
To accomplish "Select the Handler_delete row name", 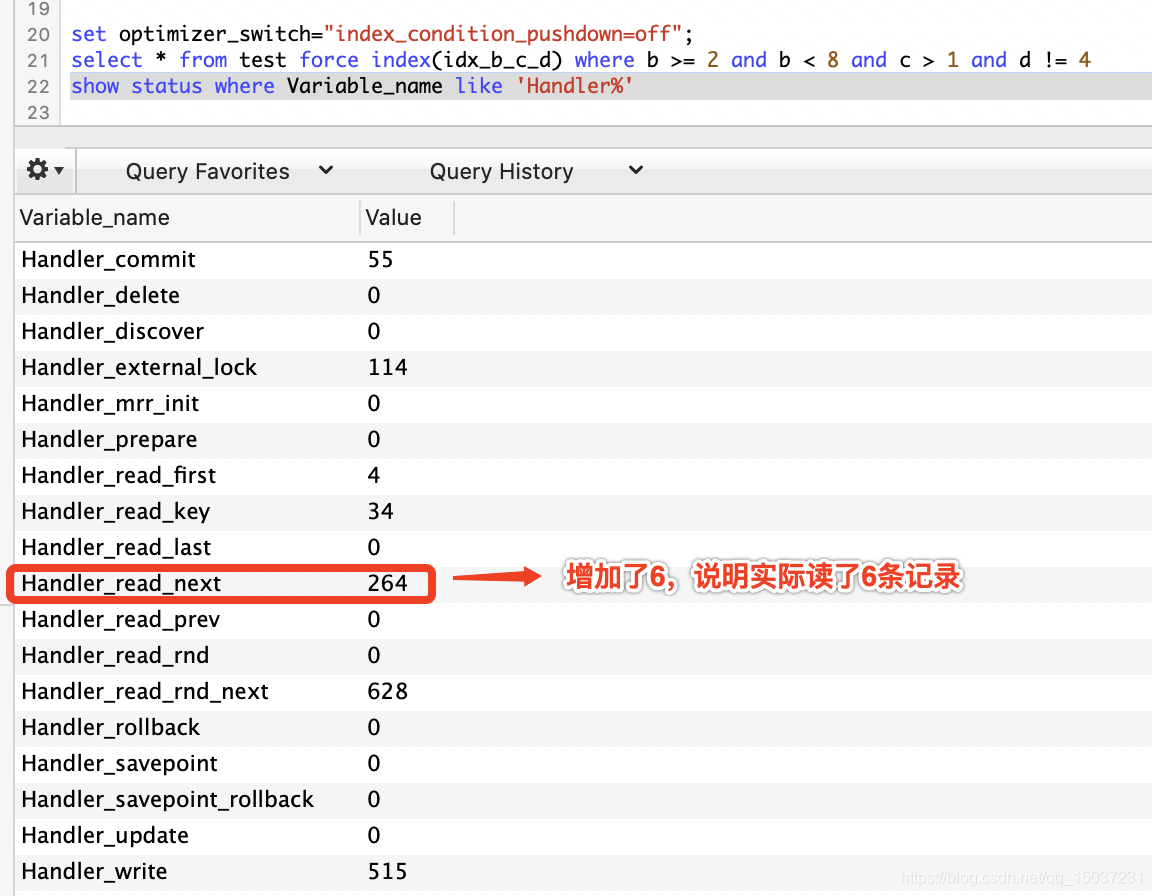I will pyautogui.click(x=101, y=295).
